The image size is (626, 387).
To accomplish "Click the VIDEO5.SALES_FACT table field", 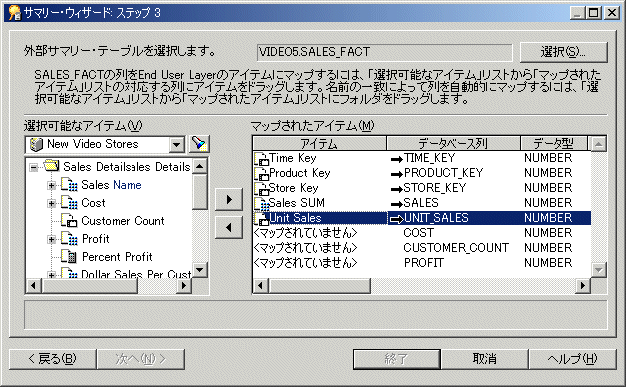I will point(384,52).
